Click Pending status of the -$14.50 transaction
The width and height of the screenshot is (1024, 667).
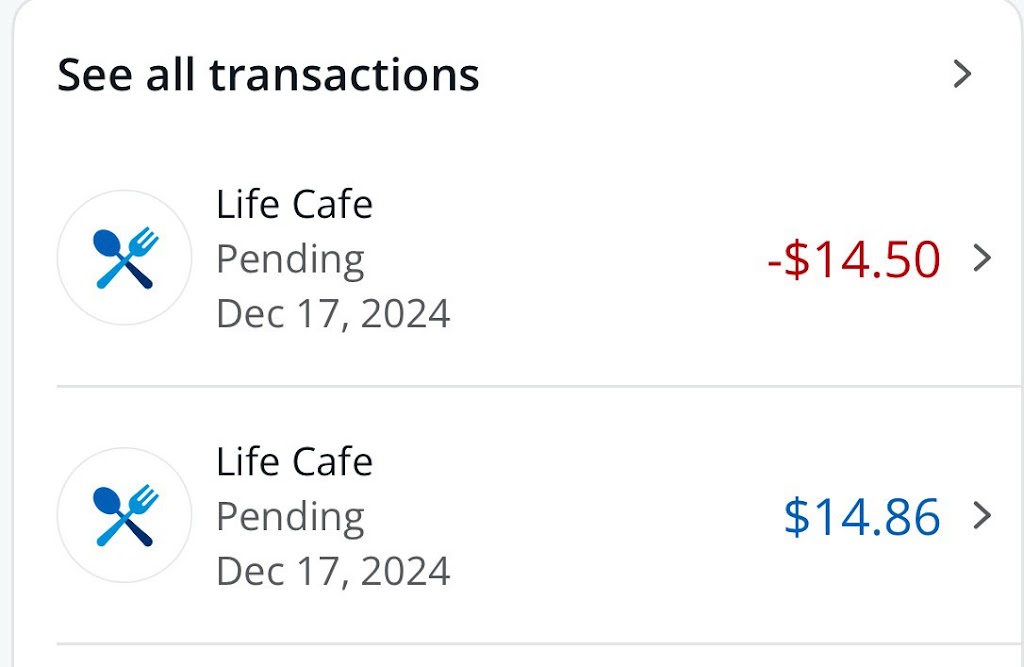coord(290,259)
